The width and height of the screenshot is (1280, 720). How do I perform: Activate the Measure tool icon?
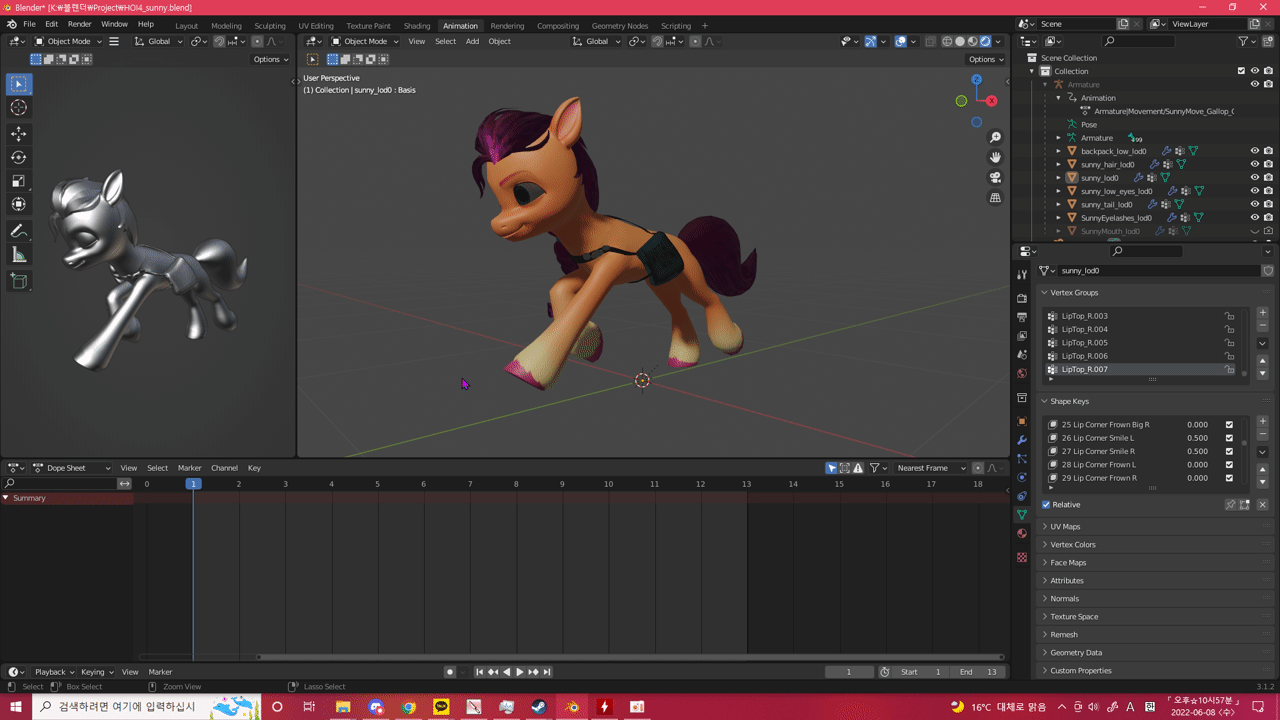pyautogui.click(x=19, y=255)
